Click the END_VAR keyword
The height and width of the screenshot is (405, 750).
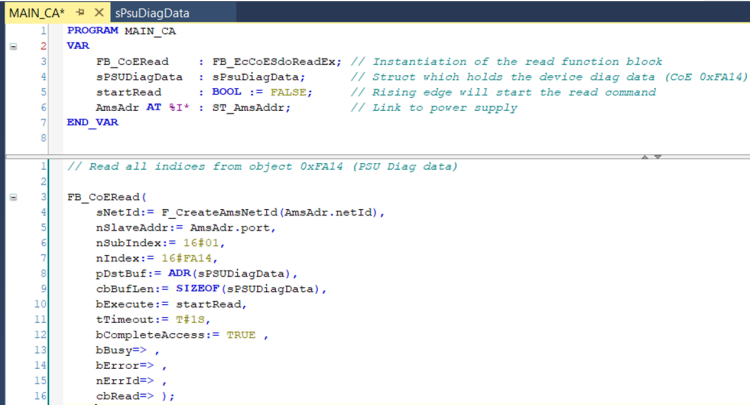[x=92, y=122]
